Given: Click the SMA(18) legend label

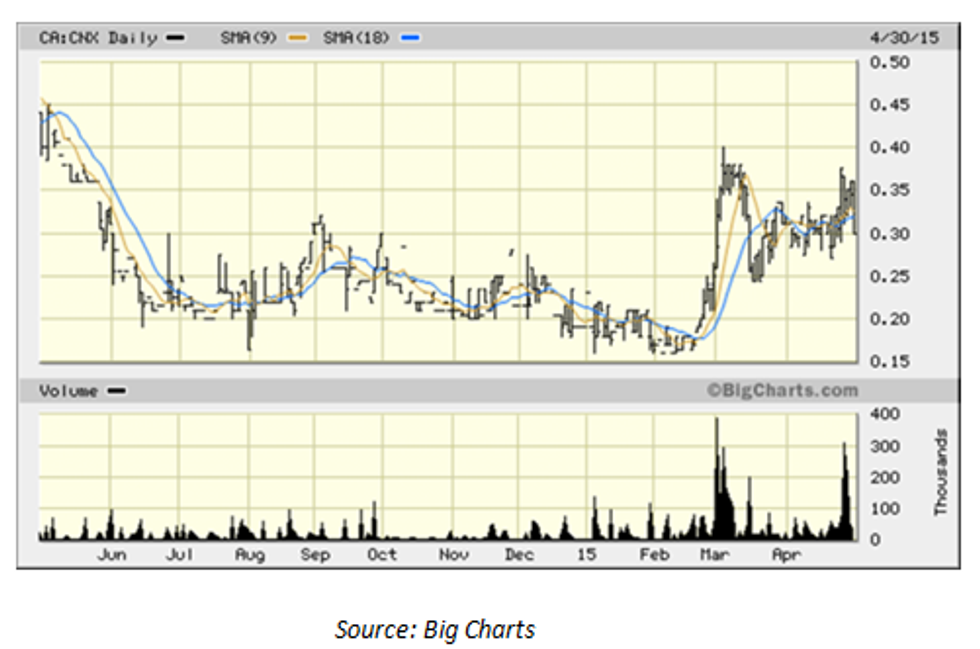Looking at the screenshot, I should pos(359,38).
